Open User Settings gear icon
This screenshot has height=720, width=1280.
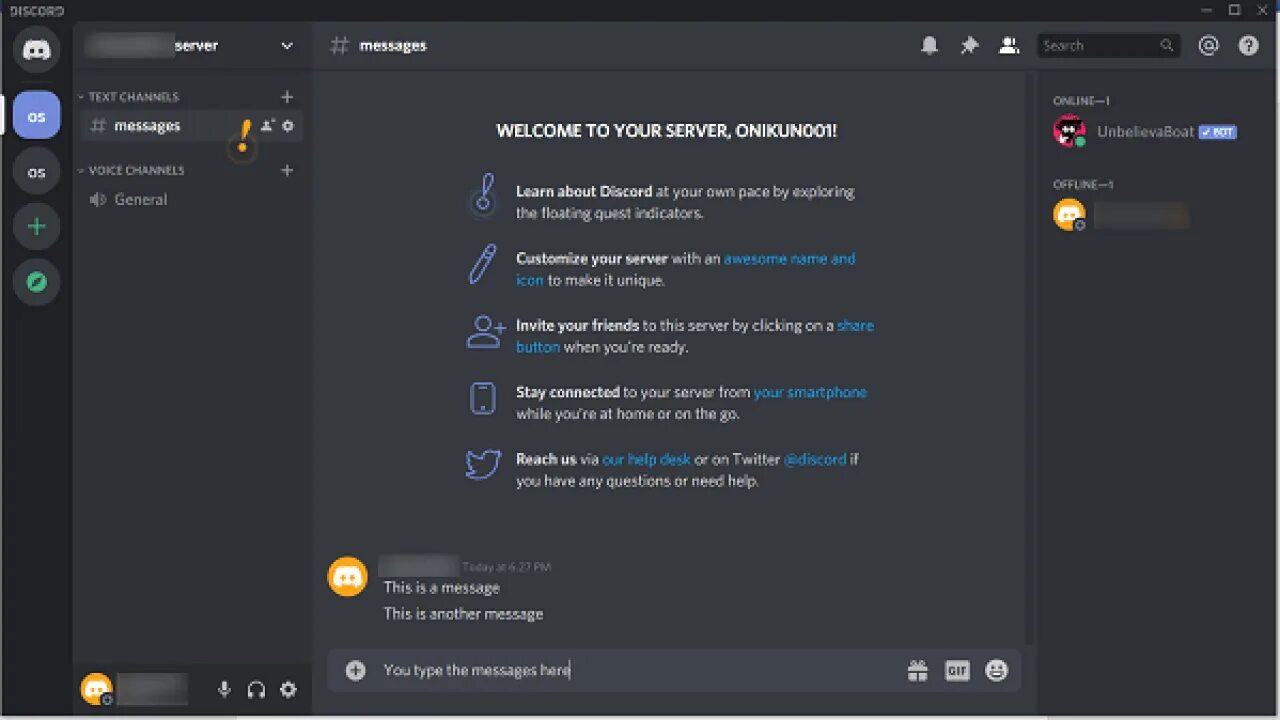coord(288,689)
